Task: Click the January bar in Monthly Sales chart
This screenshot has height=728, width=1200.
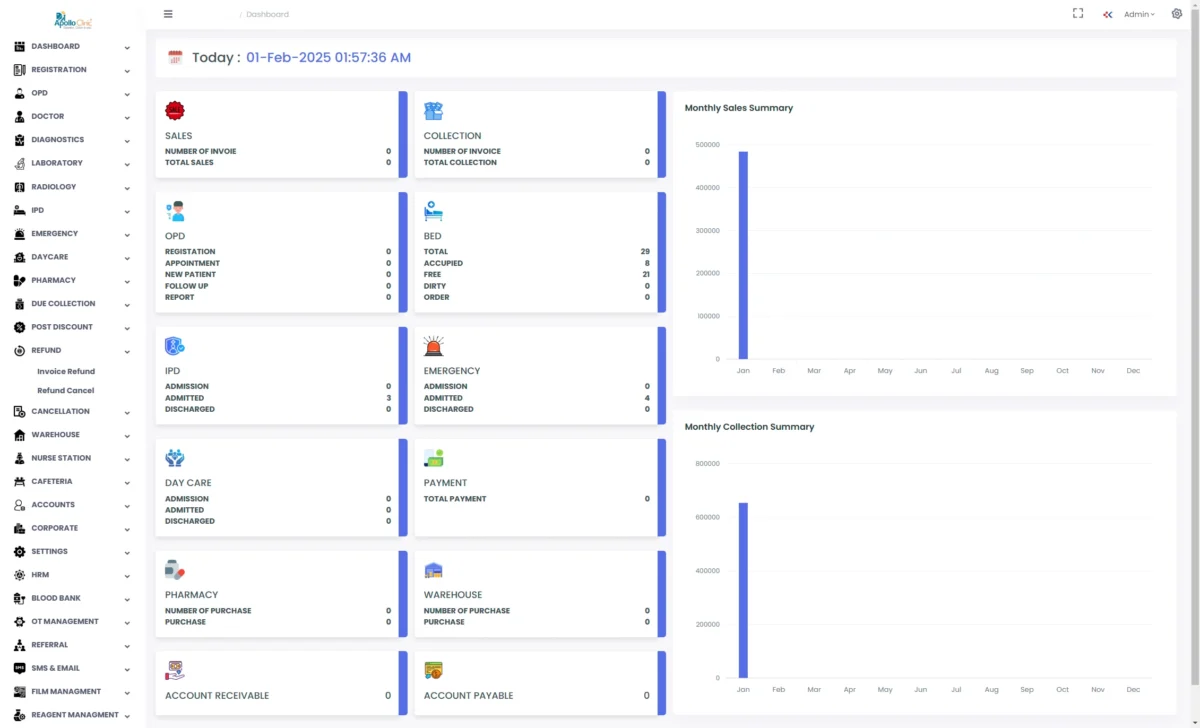Action: tap(743, 255)
